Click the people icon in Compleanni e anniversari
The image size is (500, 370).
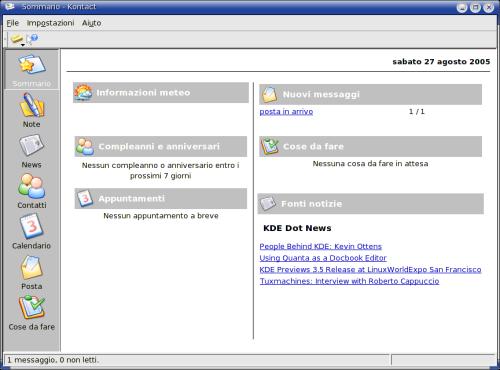pos(85,146)
